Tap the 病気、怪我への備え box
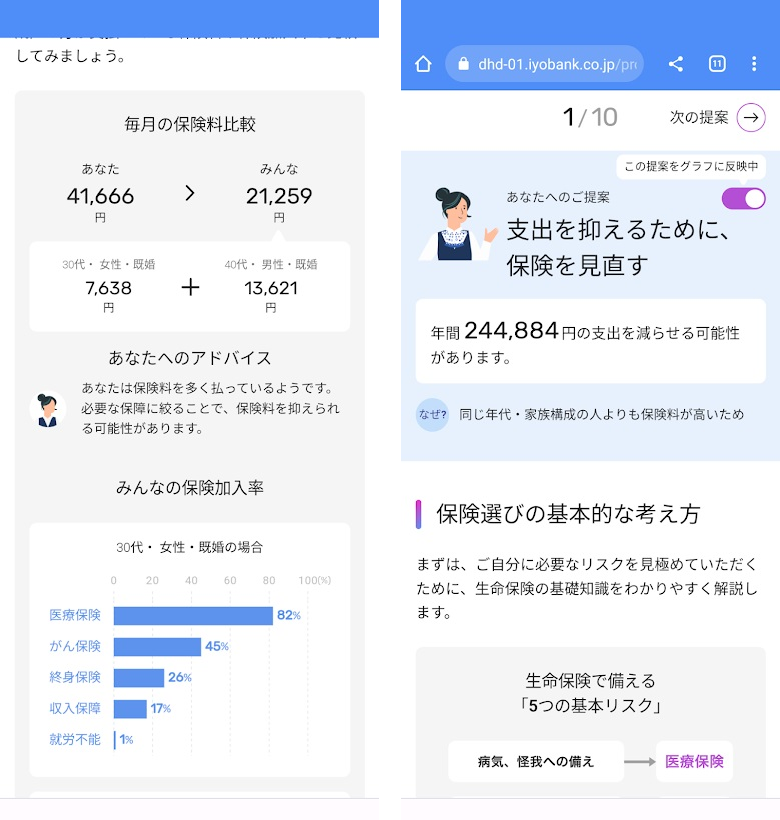 coord(536,761)
